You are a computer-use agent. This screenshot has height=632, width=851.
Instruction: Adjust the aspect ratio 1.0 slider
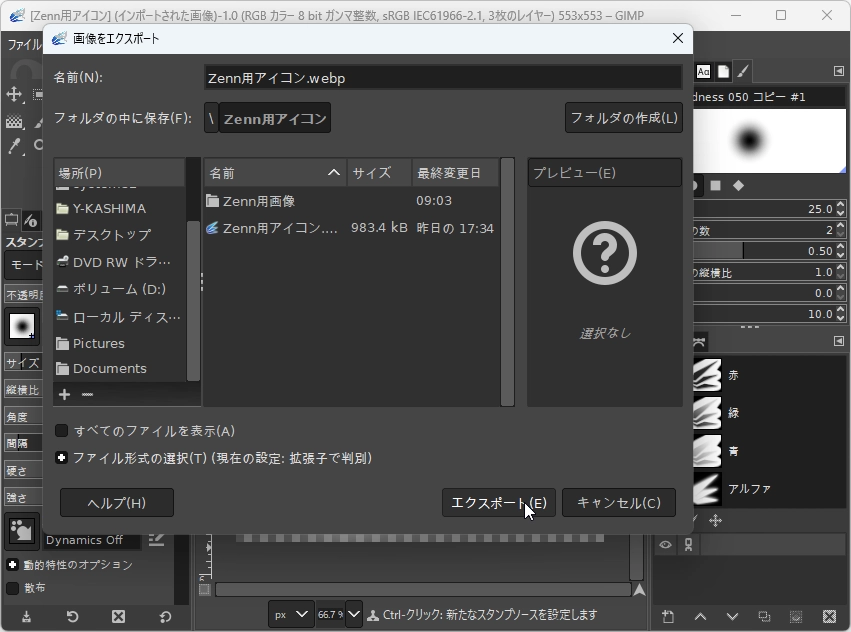point(764,272)
